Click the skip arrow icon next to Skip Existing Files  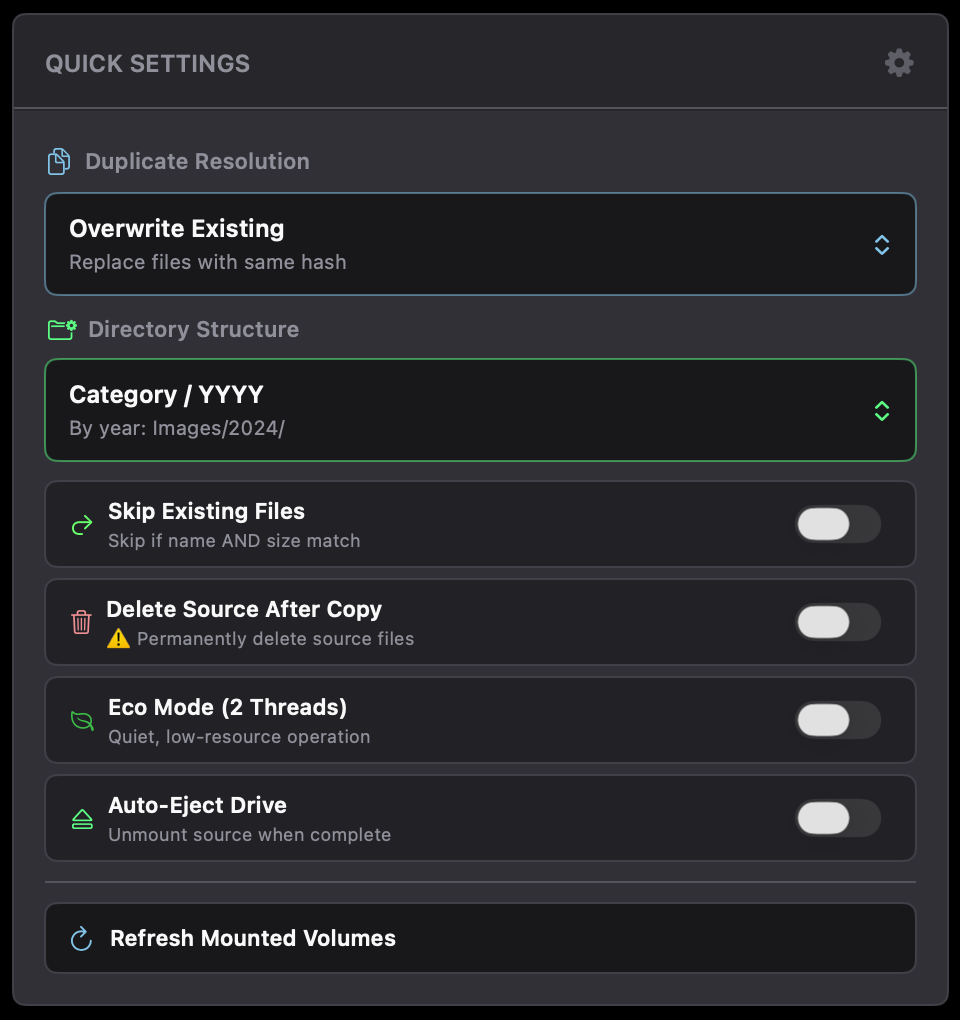[81, 524]
